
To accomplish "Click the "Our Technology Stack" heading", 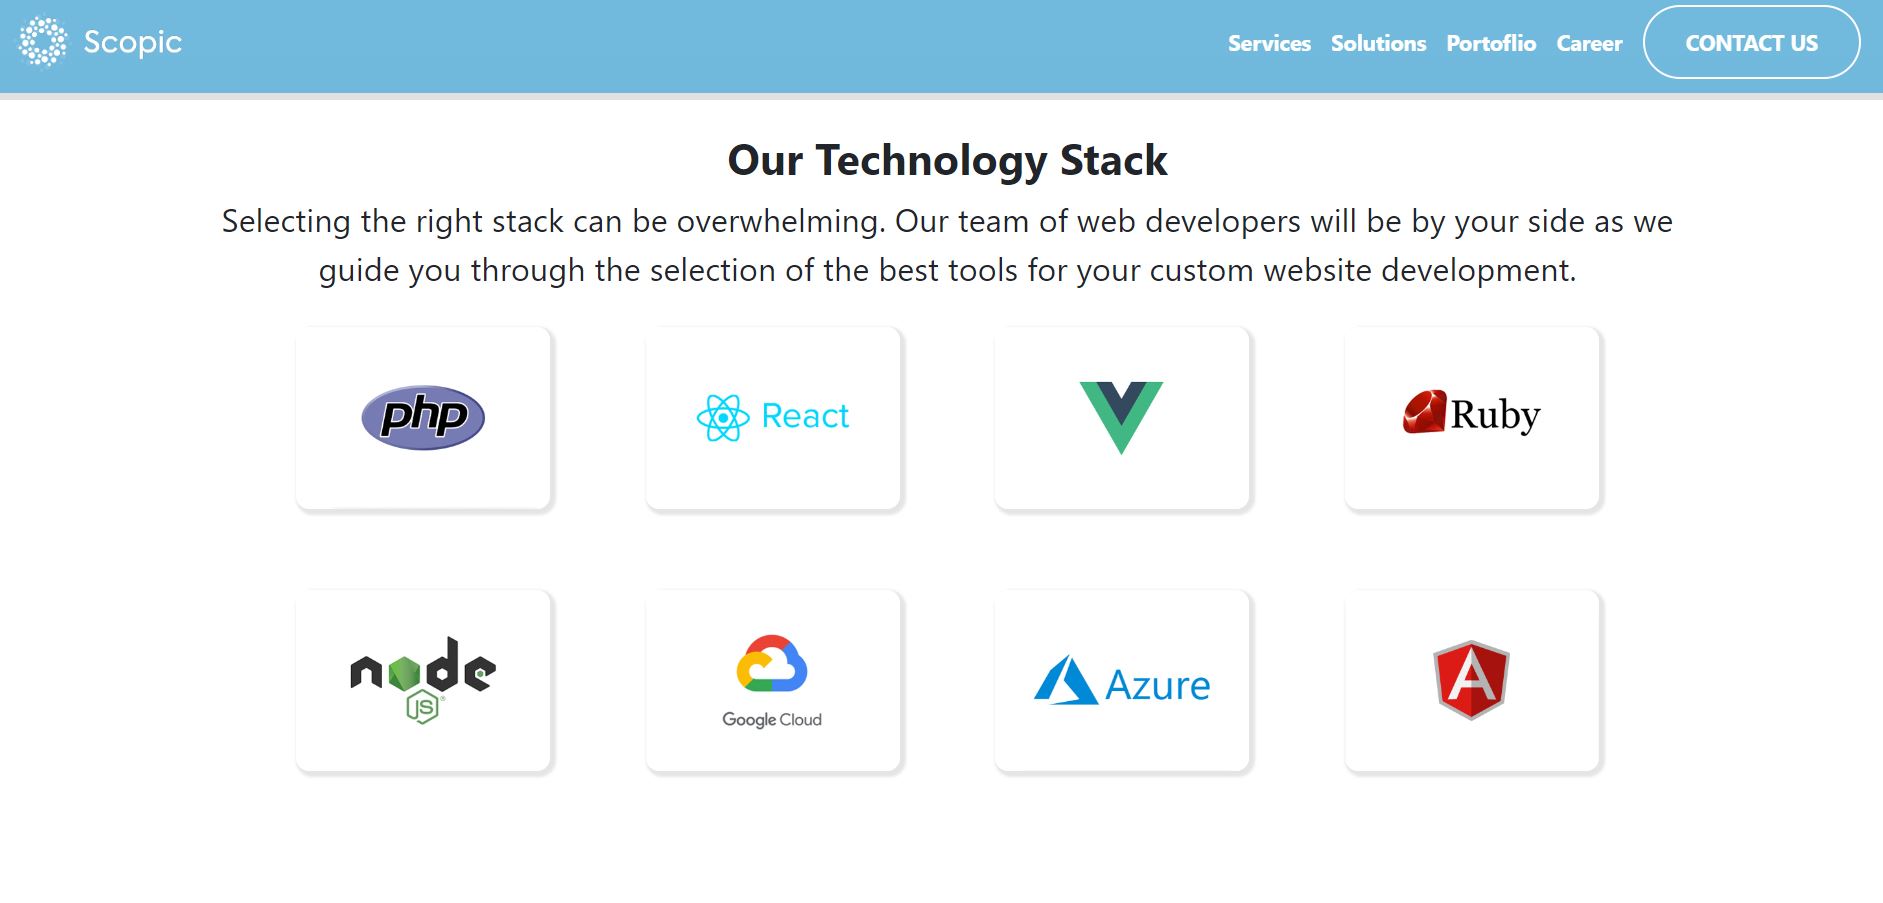I will tap(947, 160).
